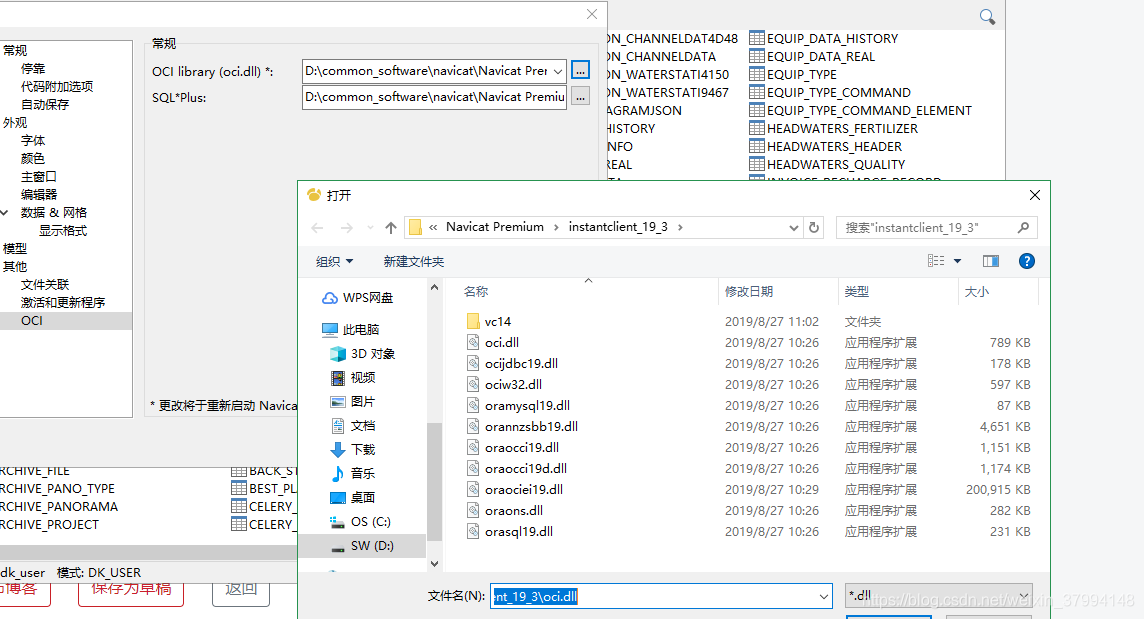Sort files by 类型 column
The image size is (1144, 619).
857,291
